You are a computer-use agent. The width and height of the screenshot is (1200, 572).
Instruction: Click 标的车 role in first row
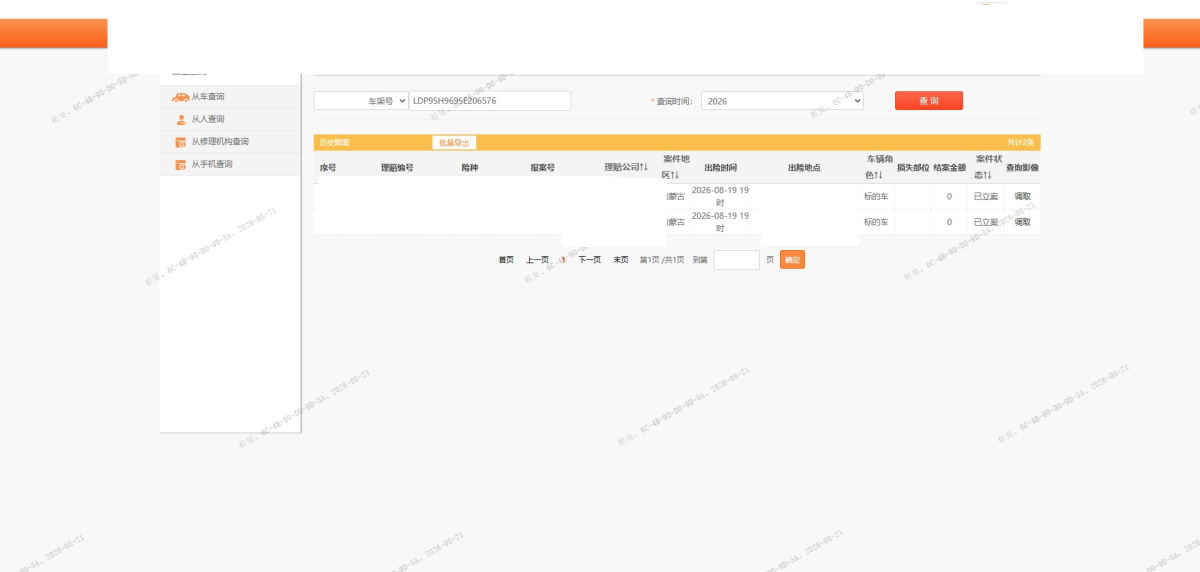[876, 196]
